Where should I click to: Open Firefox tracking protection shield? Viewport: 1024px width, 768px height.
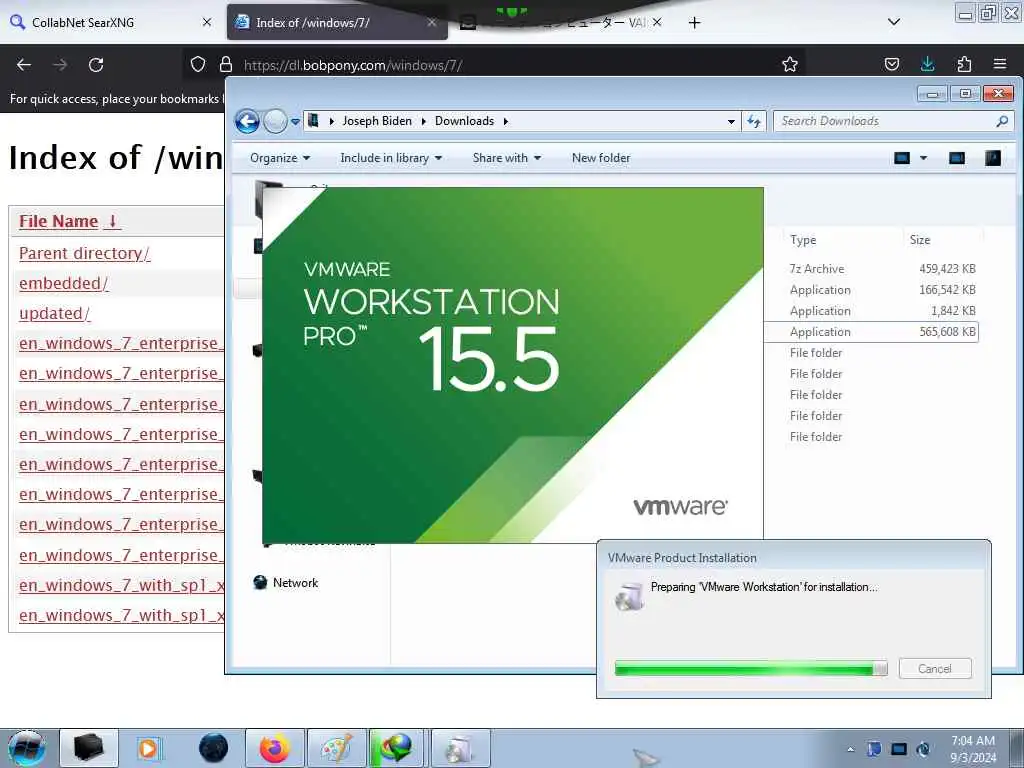click(198, 64)
